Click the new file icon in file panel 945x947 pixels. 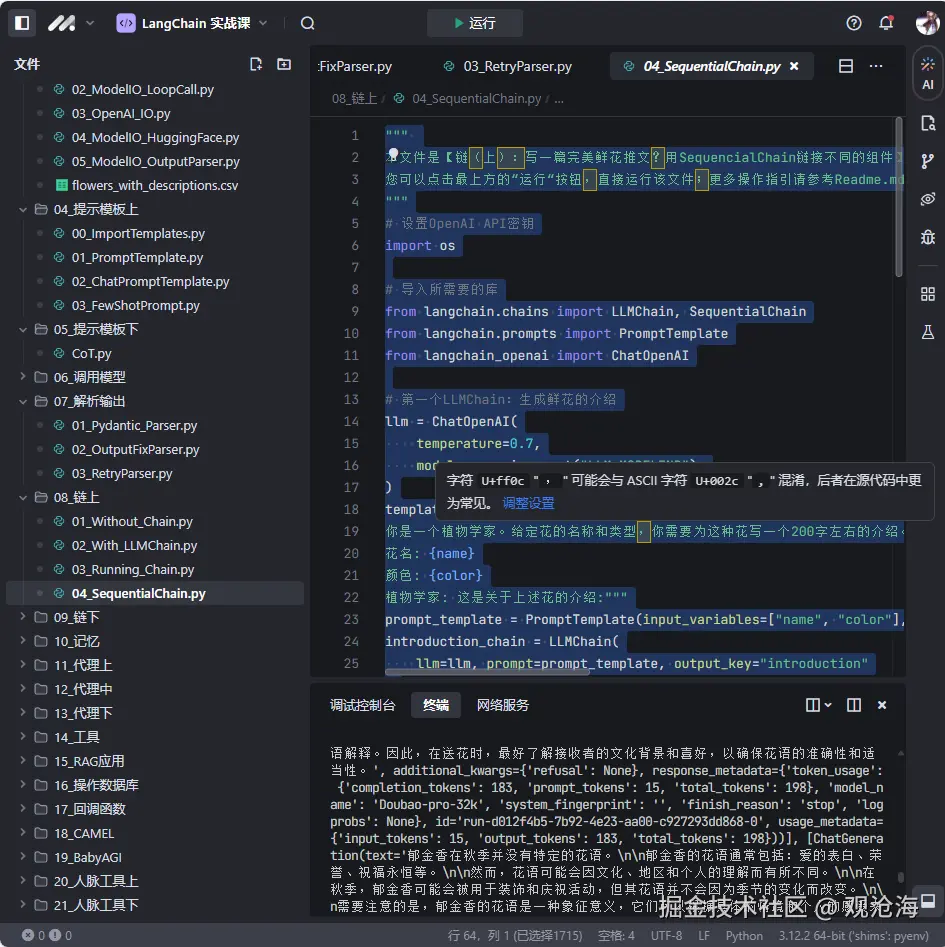click(x=256, y=64)
